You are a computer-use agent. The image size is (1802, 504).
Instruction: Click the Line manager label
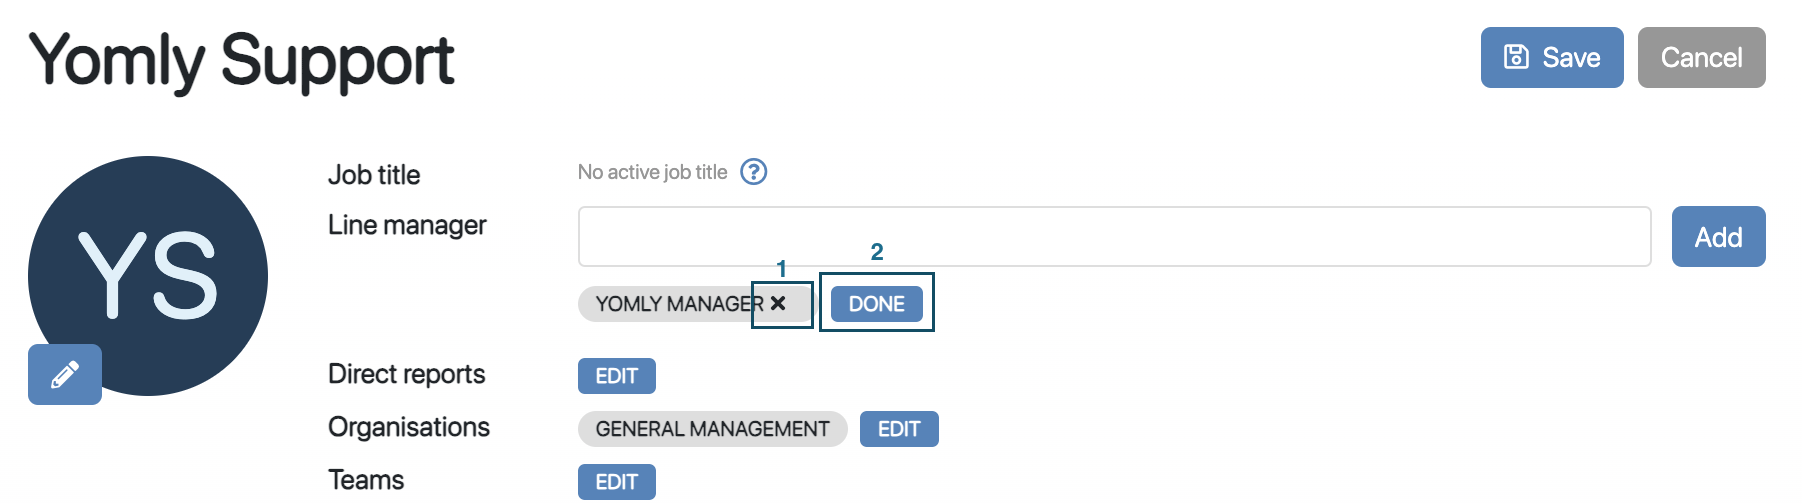click(x=407, y=225)
